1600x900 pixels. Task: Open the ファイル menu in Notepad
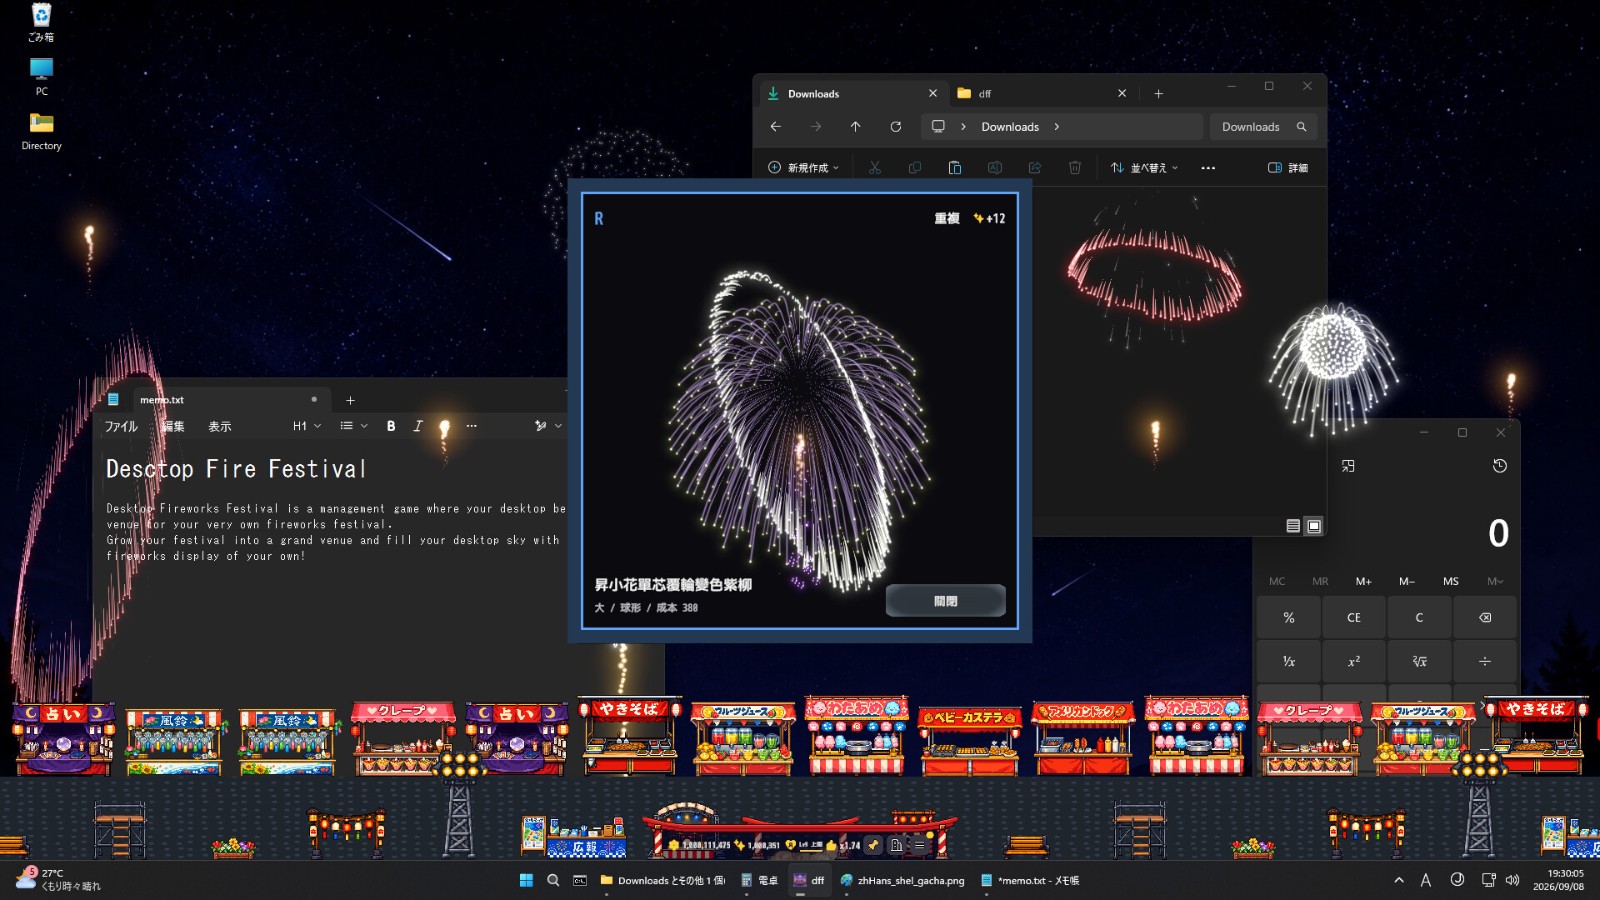[122, 426]
